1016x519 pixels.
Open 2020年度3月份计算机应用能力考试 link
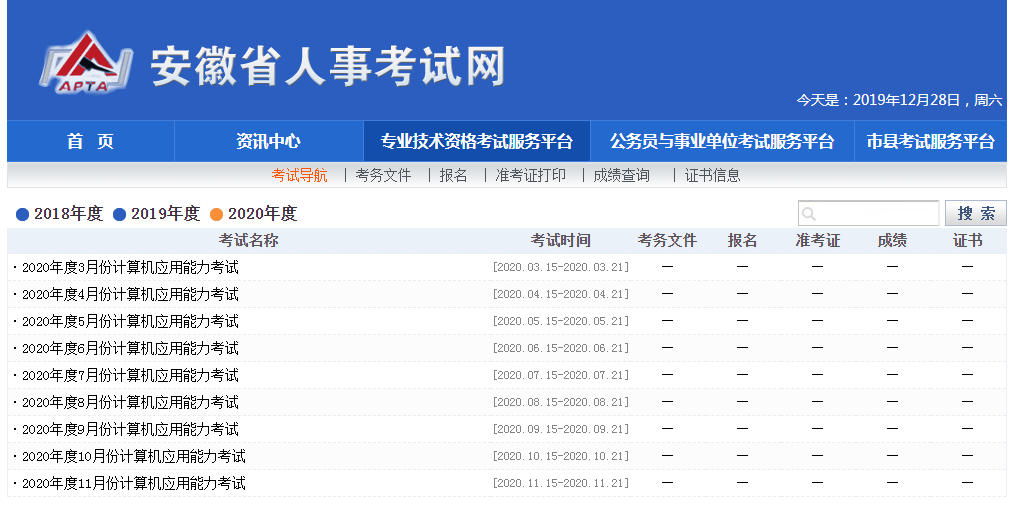click(x=130, y=267)
